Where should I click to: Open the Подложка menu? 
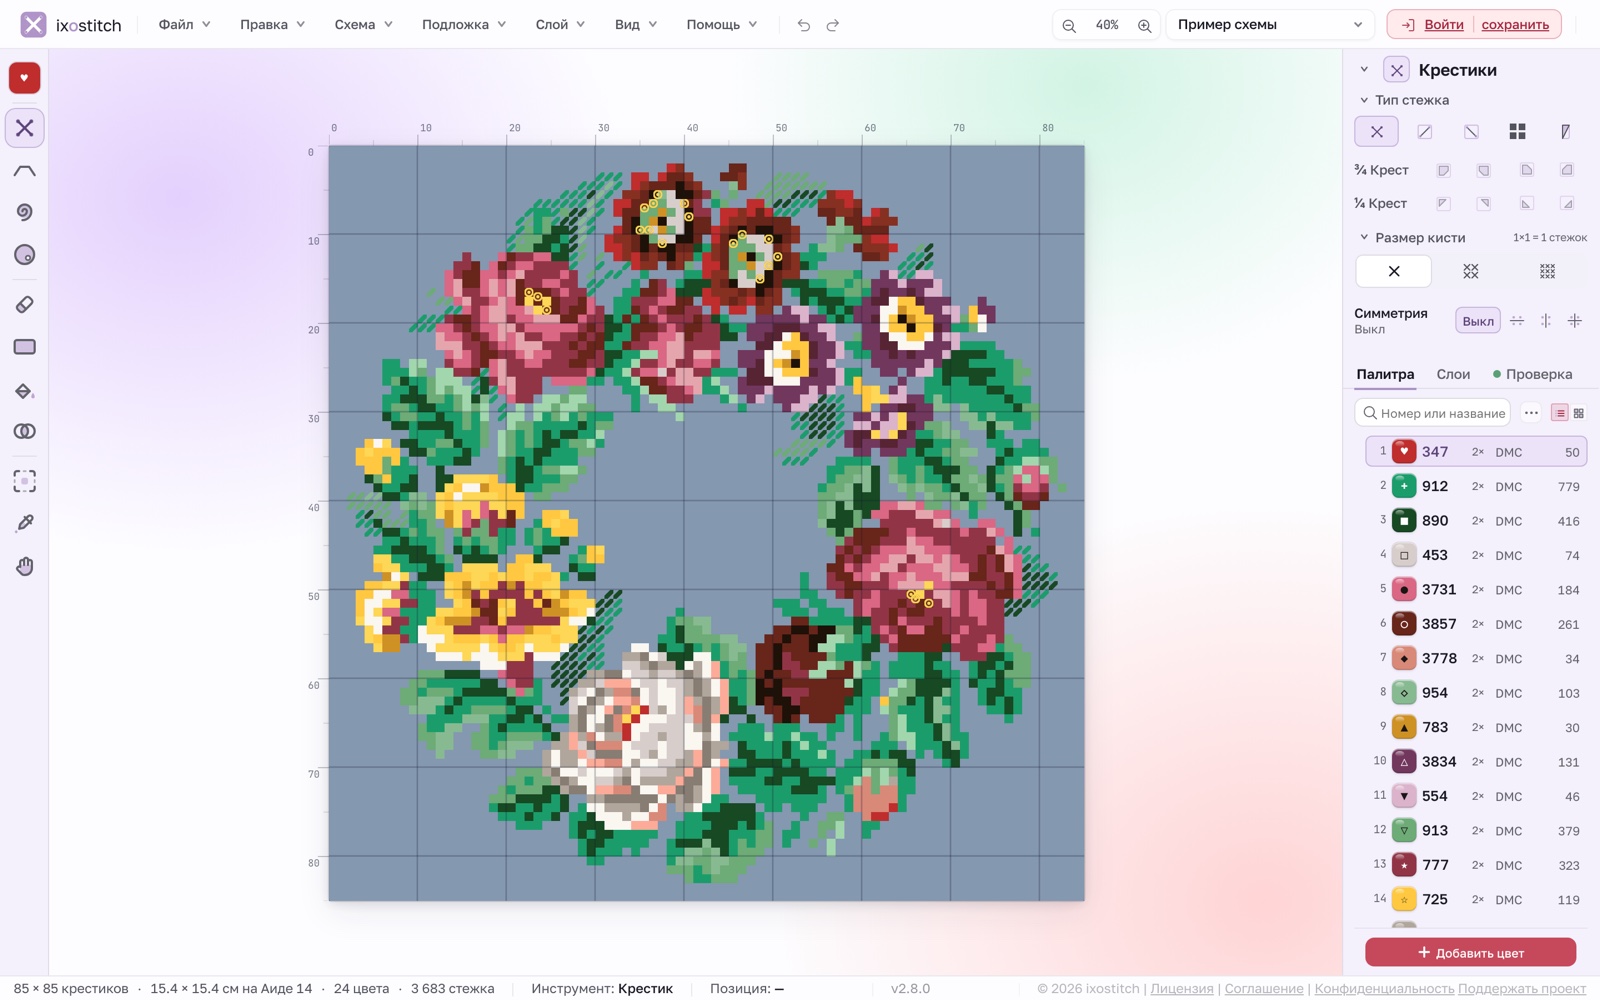463,25
